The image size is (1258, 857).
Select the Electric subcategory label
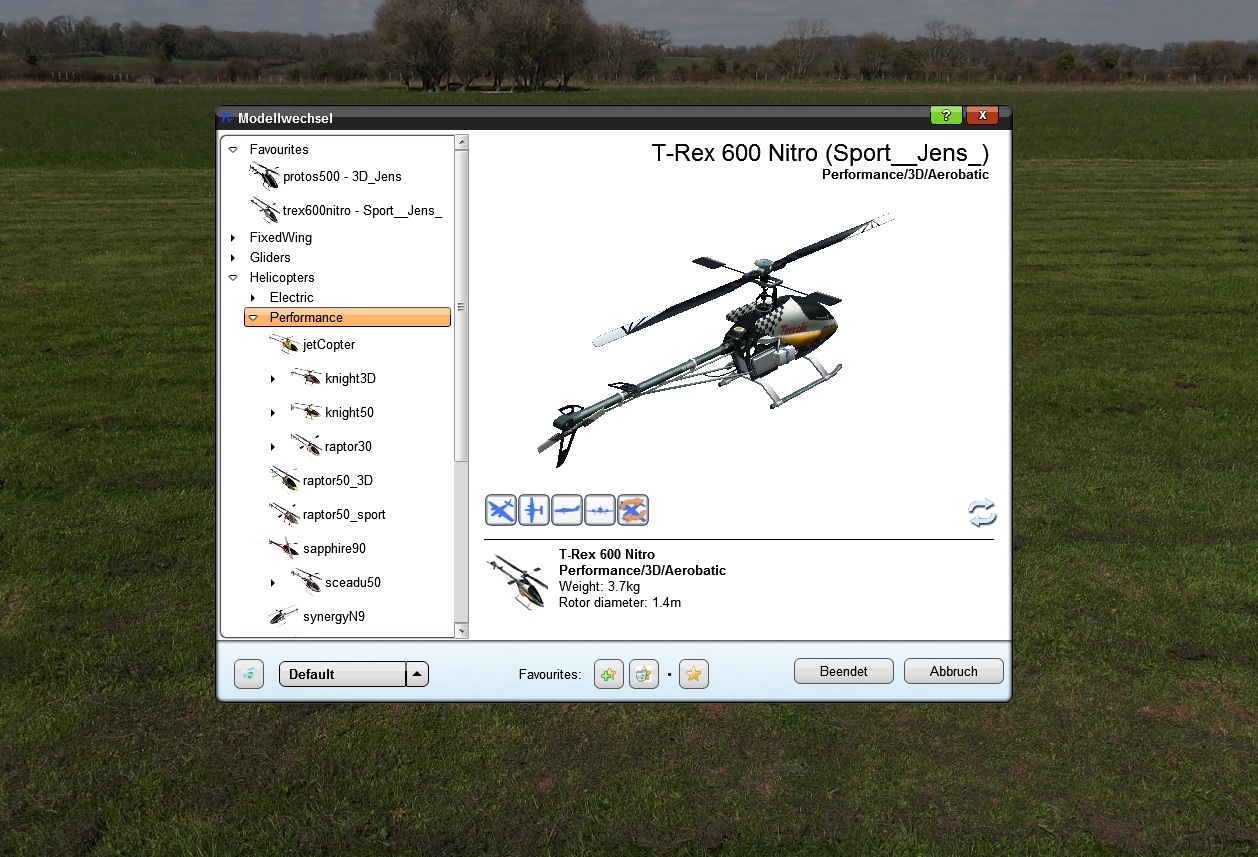point(292,298)
